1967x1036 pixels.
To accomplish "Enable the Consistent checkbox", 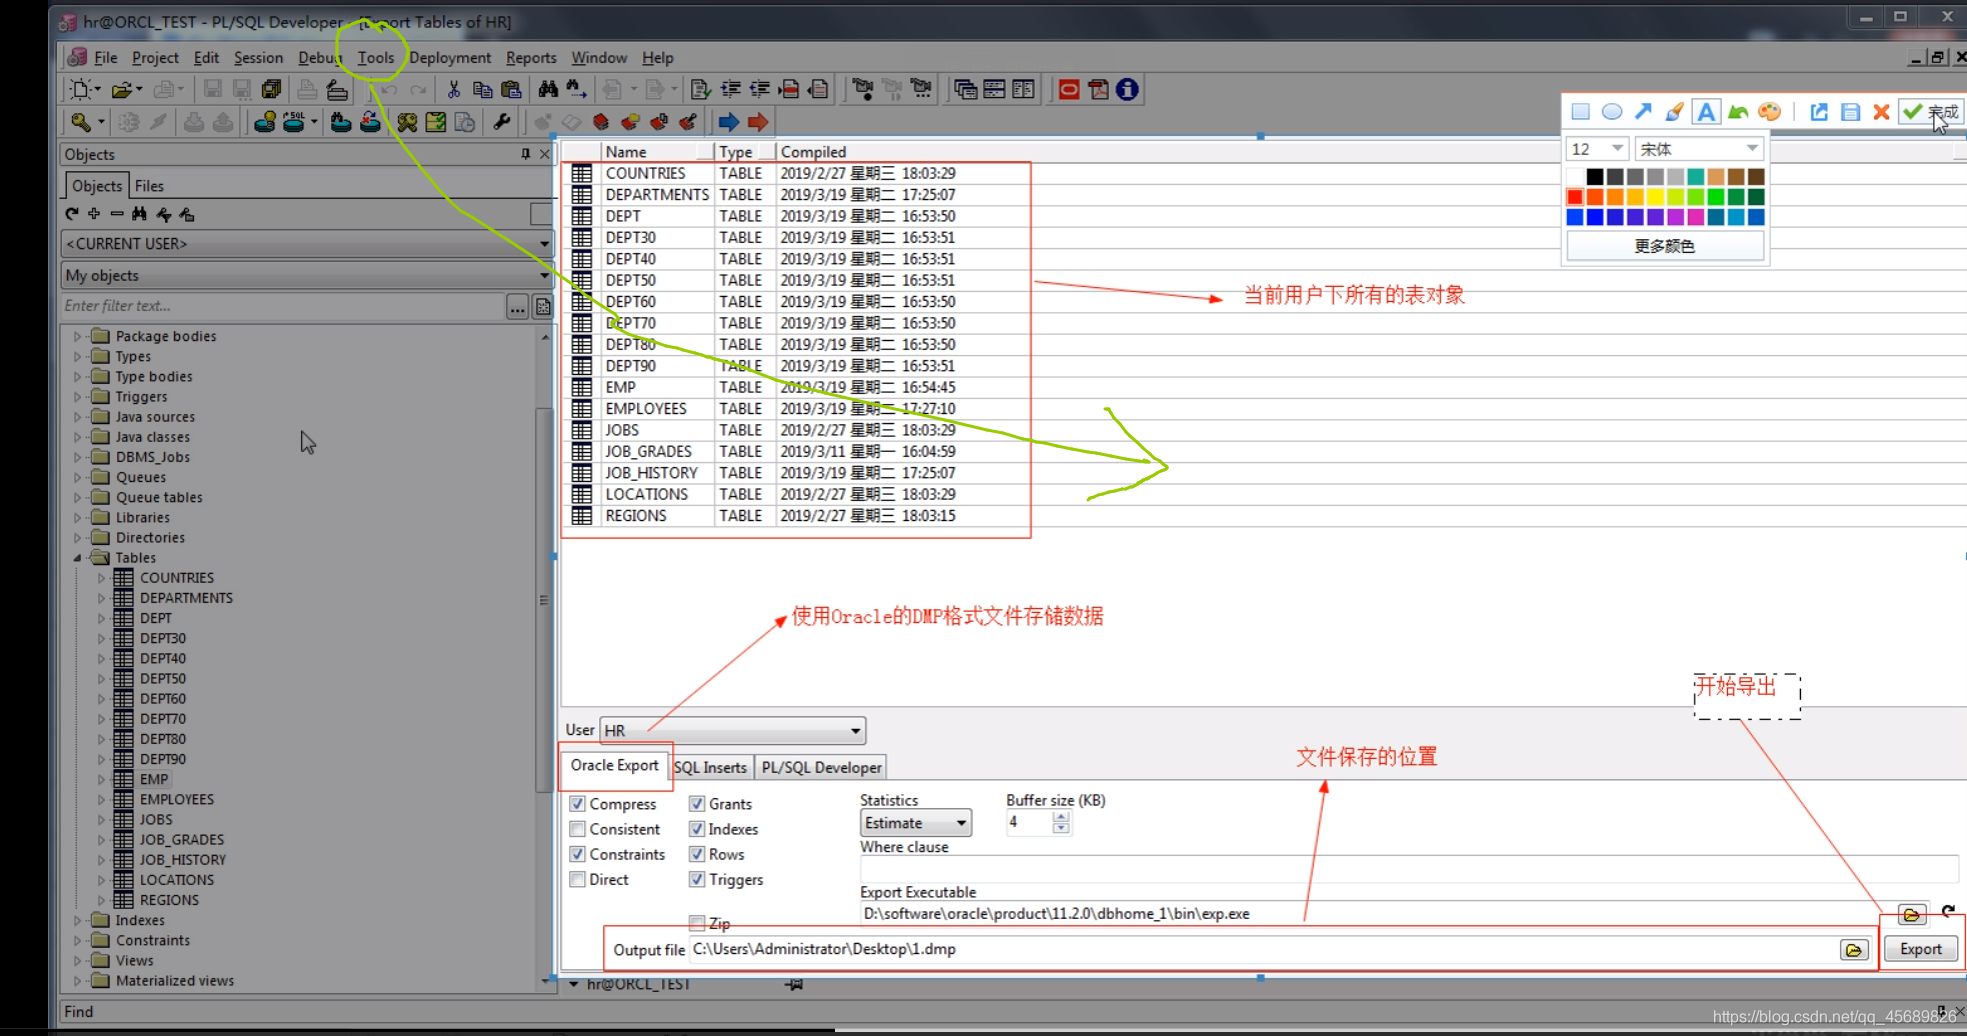I will pos(577,829).
